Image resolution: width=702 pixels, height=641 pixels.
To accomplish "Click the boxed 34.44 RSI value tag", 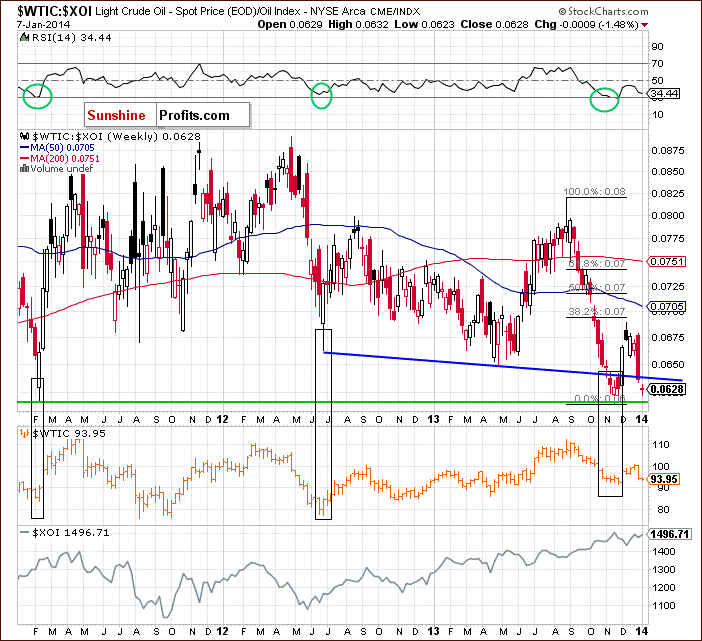I will 664,94.
